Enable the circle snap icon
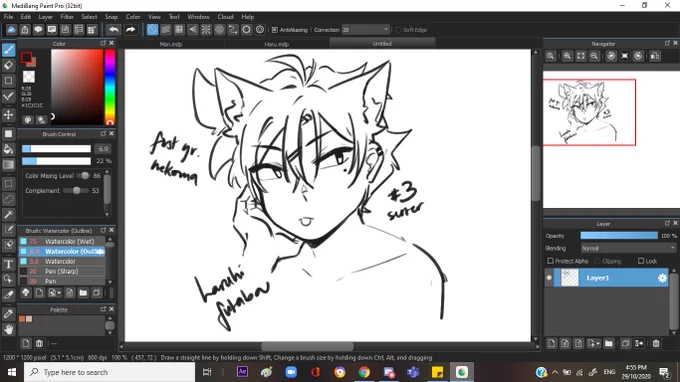This screenshot has height=382, width=680. point(219,29)
